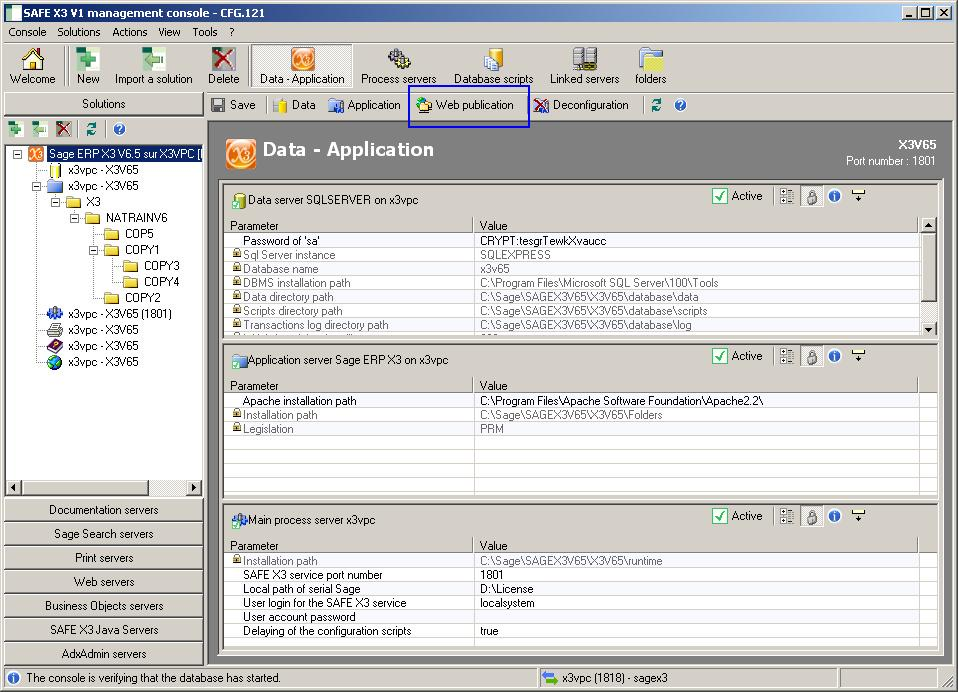Open the View menu
The image size is (958, 692).
point(169,32)
